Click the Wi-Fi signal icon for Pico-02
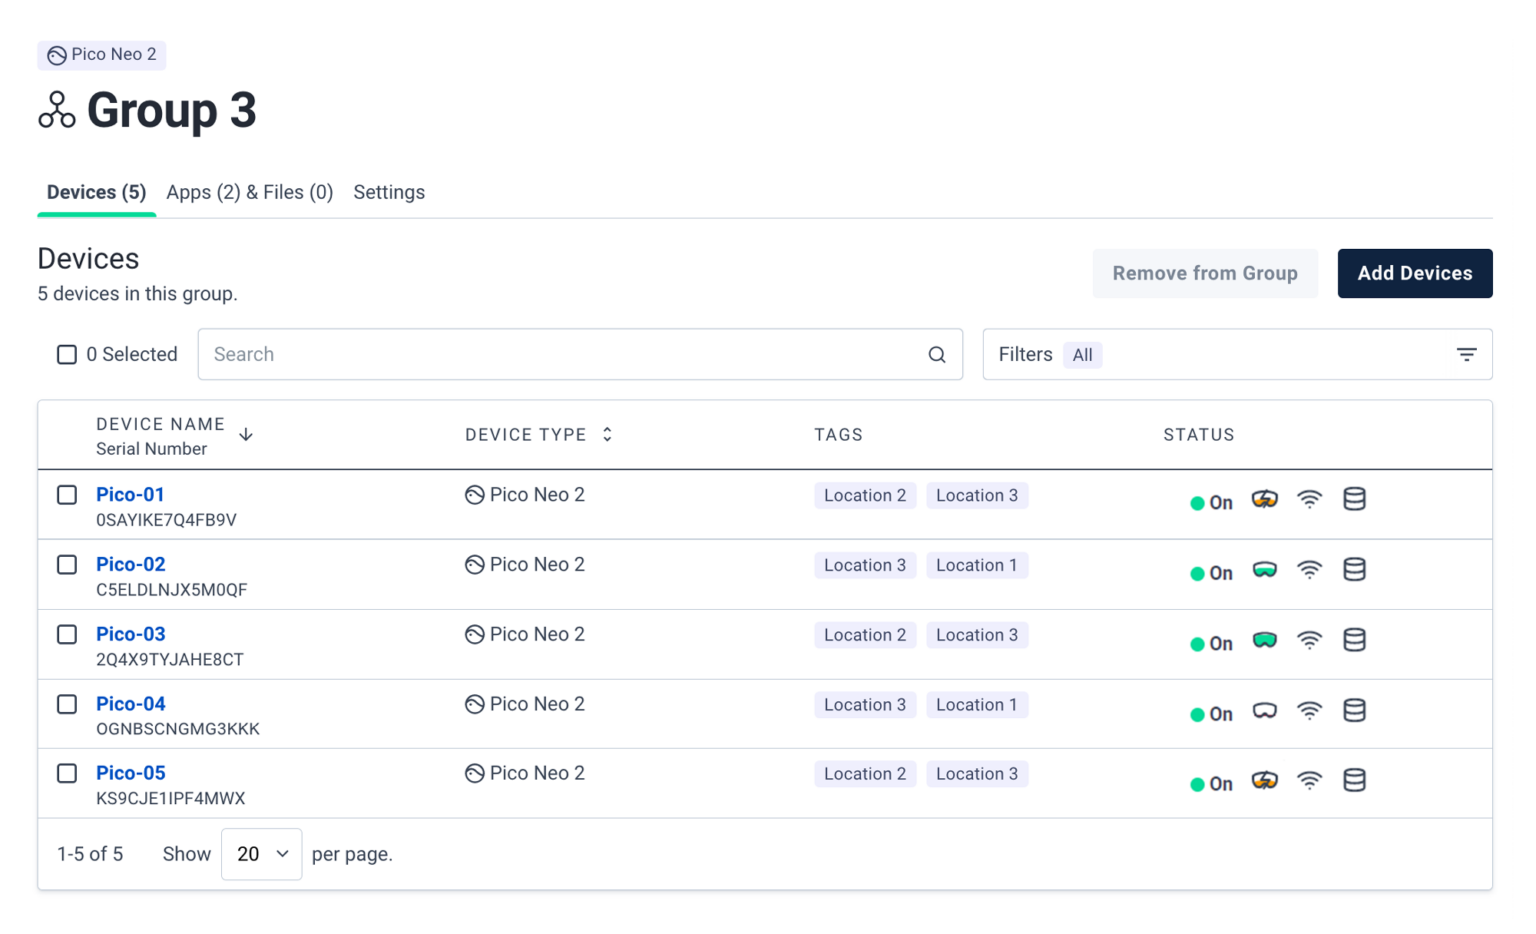The image size is (1536, 934). point(1310,570)
